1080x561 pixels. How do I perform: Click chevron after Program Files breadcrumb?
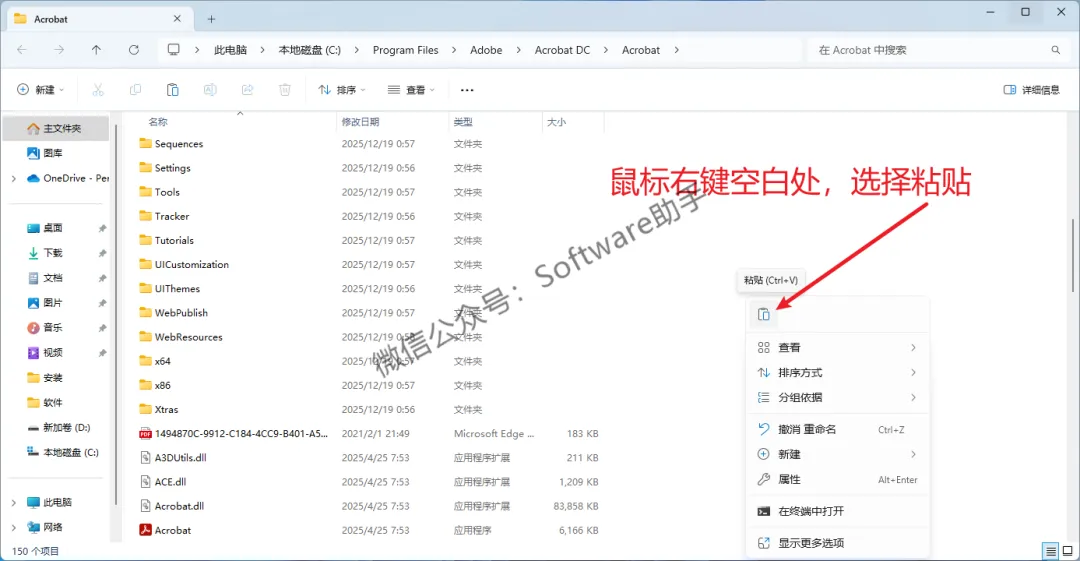point(454,50)
